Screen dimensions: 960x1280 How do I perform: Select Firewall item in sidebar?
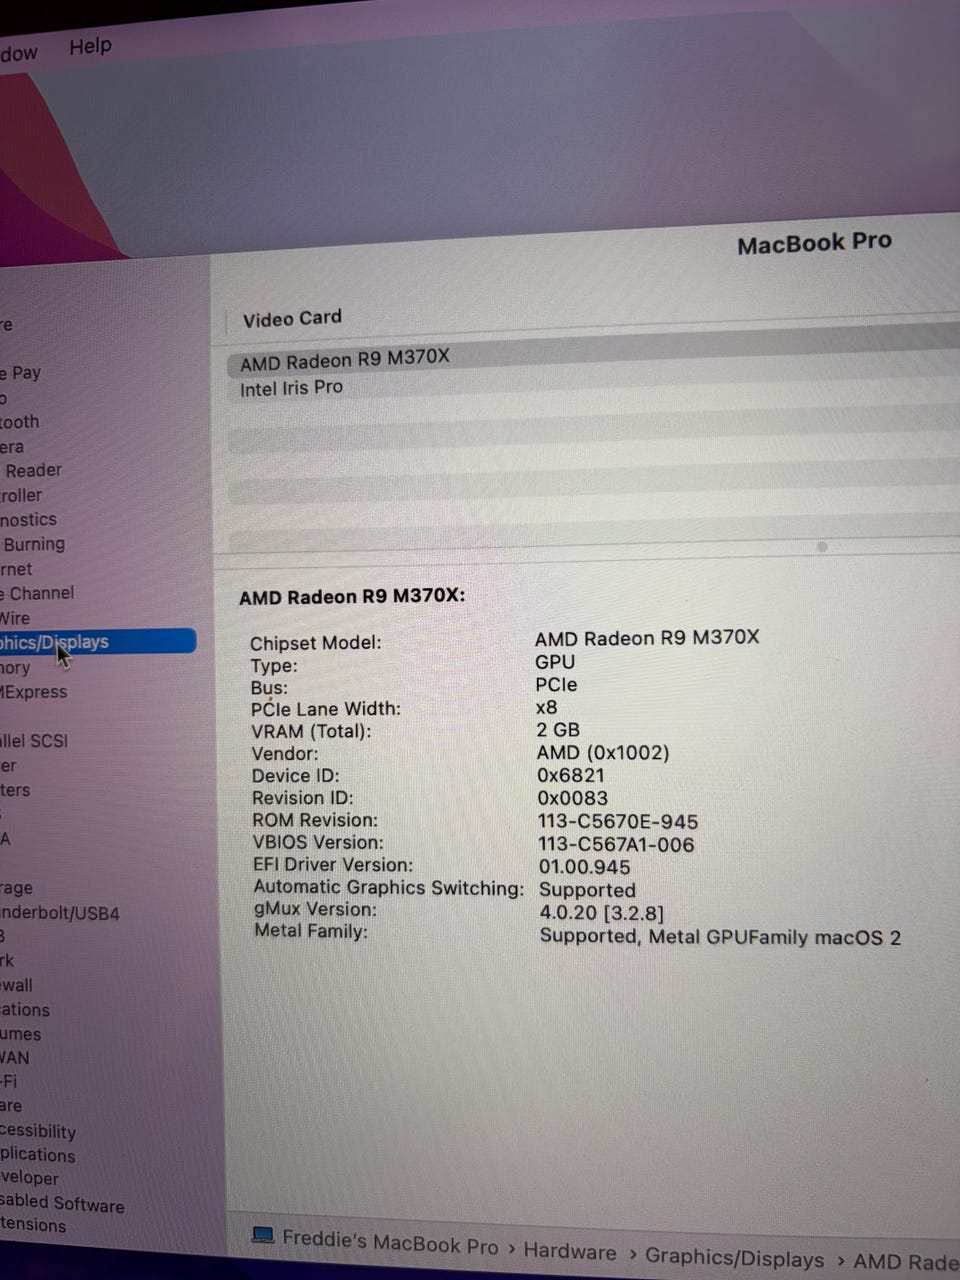16,985
